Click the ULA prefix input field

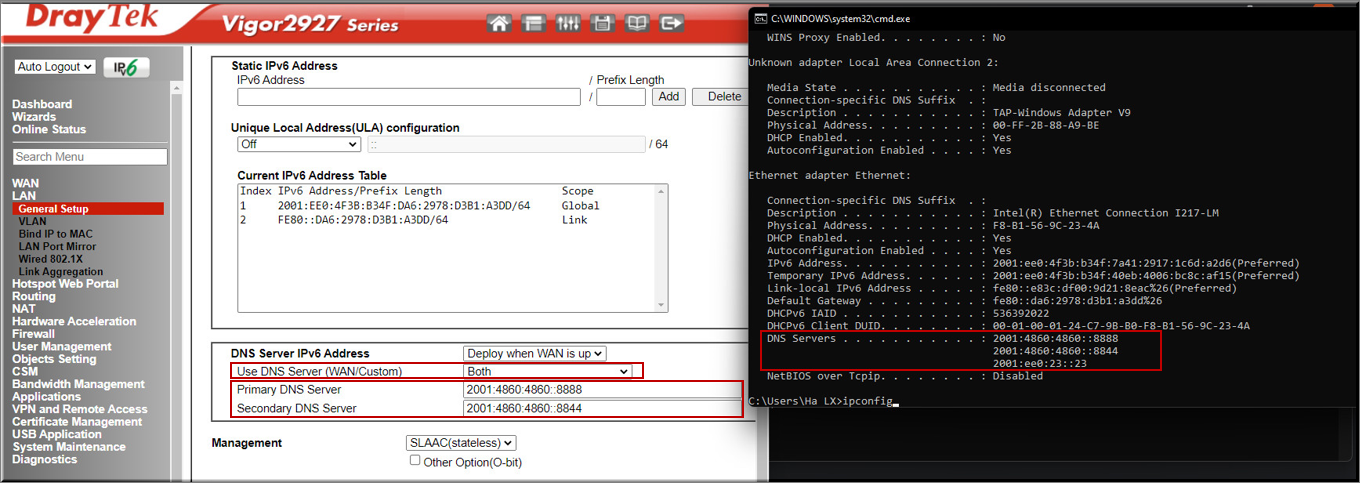click(506, 144)
